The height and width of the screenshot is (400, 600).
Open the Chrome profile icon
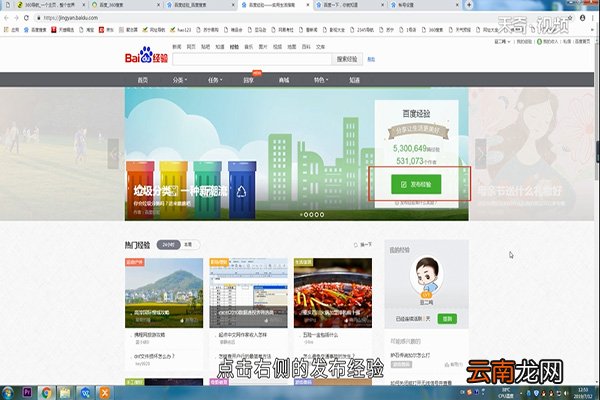[582, 18]
